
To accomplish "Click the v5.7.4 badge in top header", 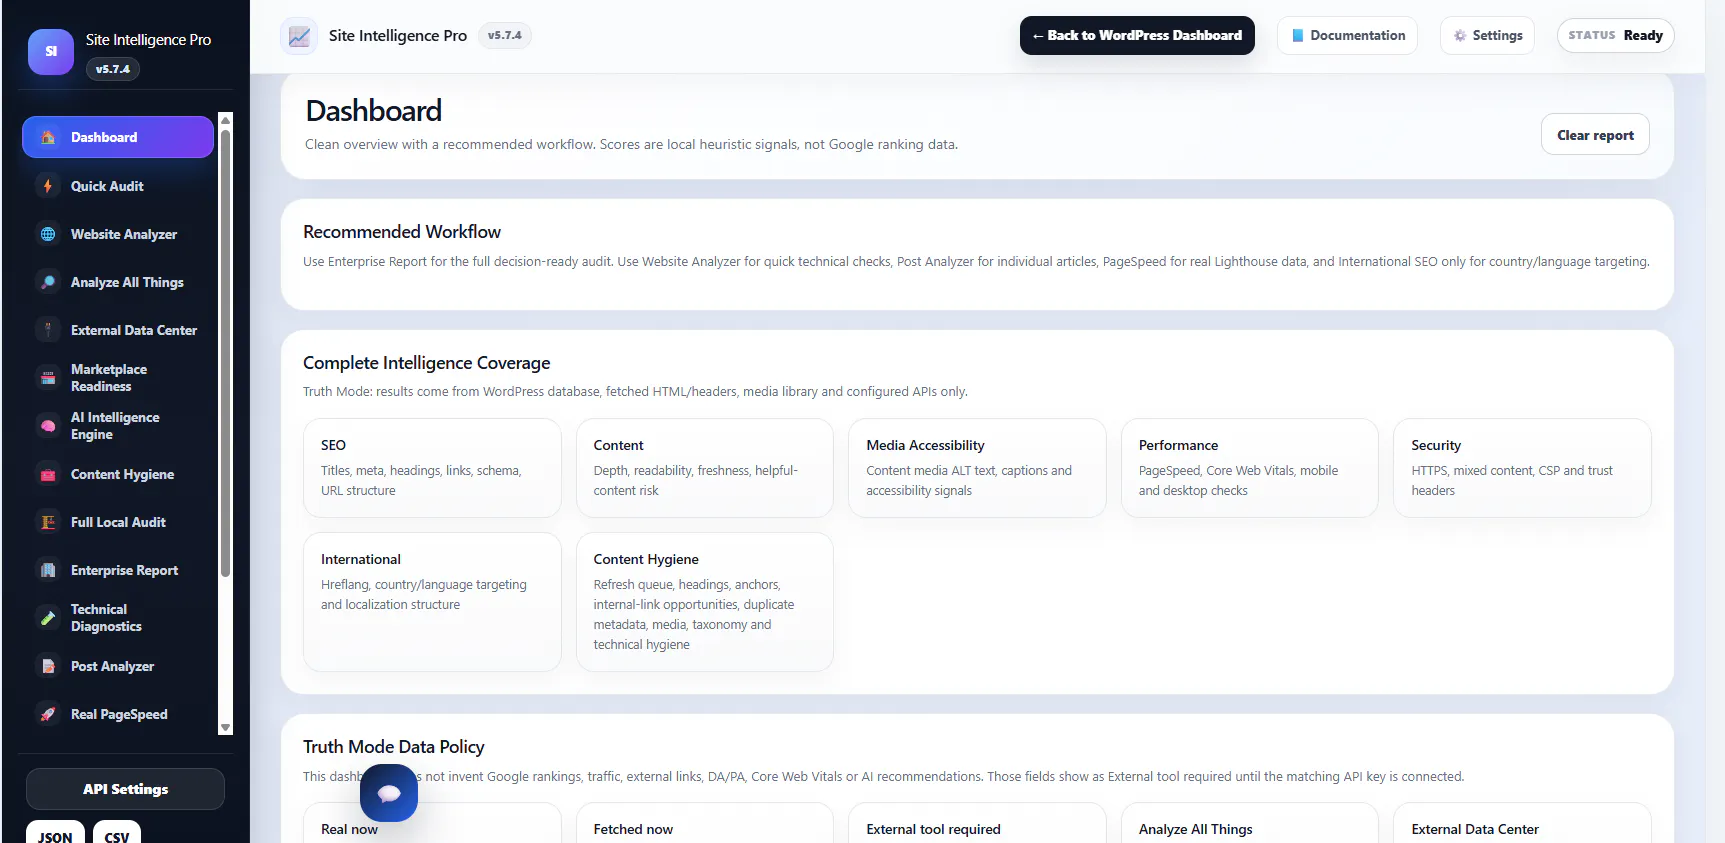I will tap(505, 36).
